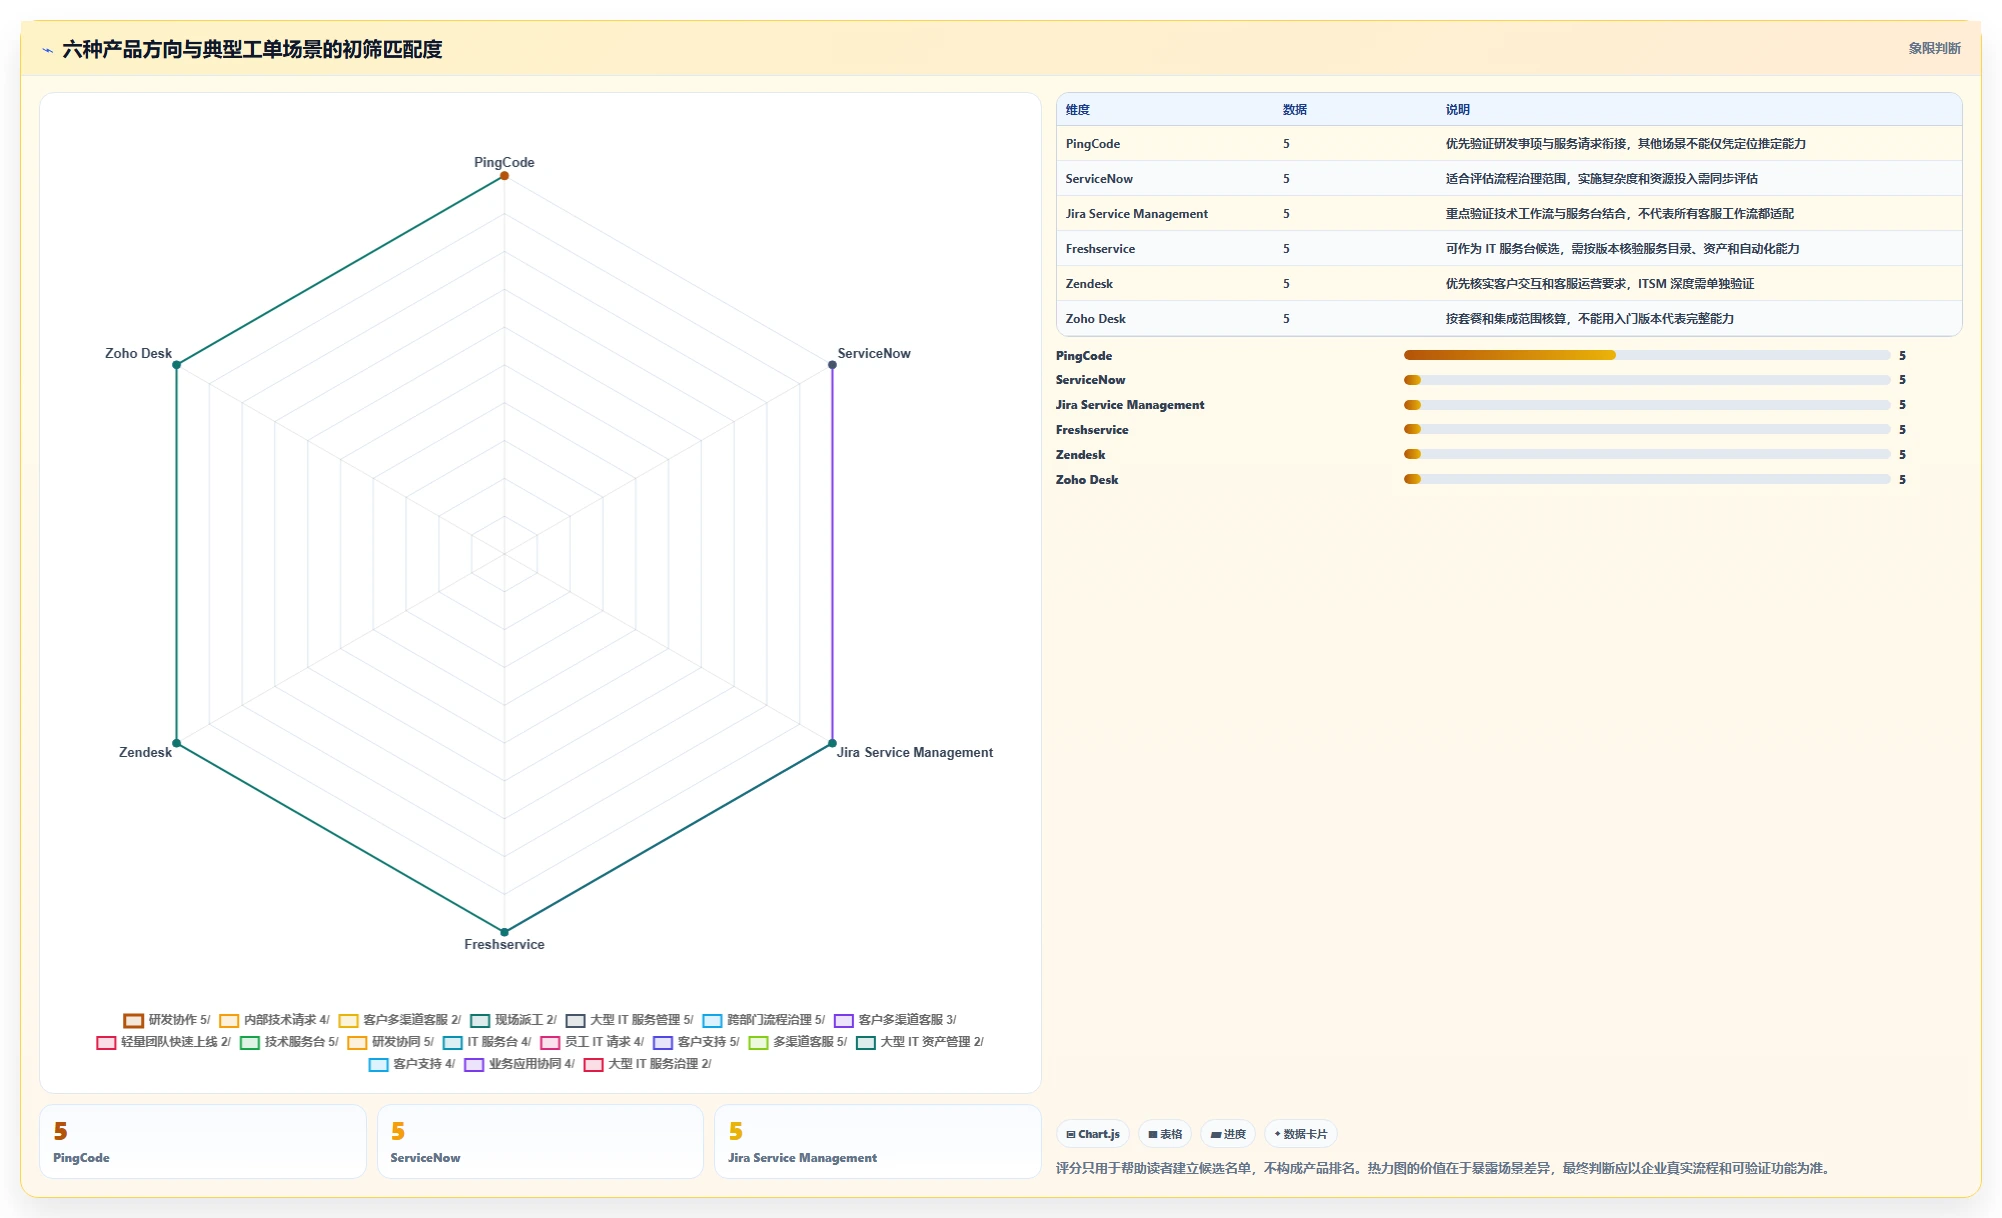The image size is (2002, 1218).
Task: Click the 进度 tag chip
Action: (x=1228, y=1134)
